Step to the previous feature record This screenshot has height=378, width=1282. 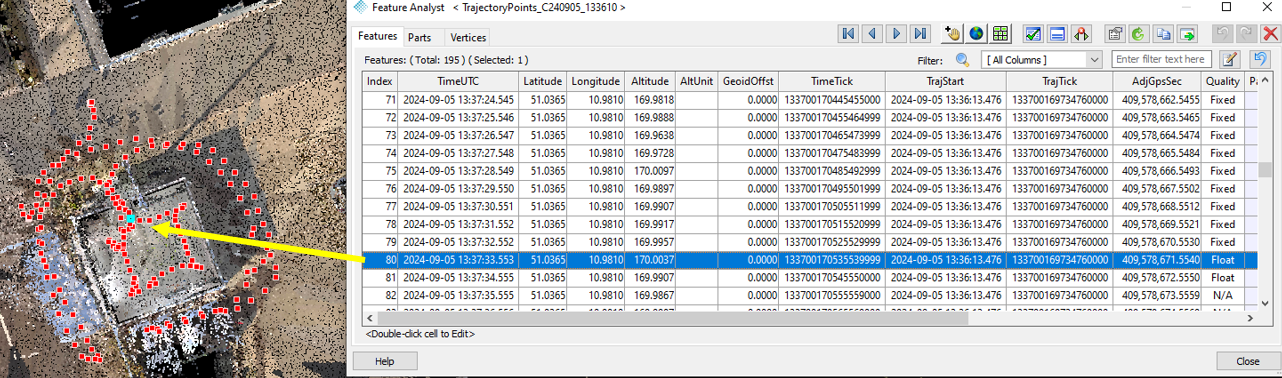(872, 34)
